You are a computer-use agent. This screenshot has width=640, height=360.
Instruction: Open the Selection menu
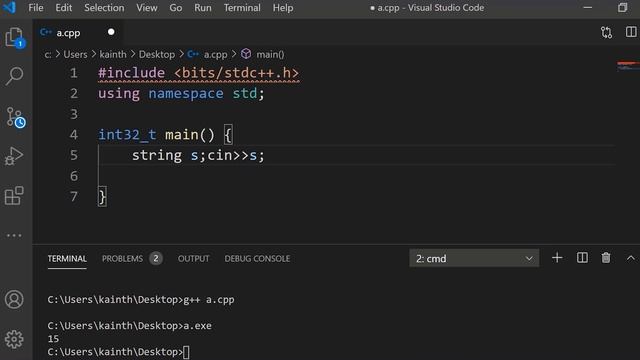(x=104, y=8)
